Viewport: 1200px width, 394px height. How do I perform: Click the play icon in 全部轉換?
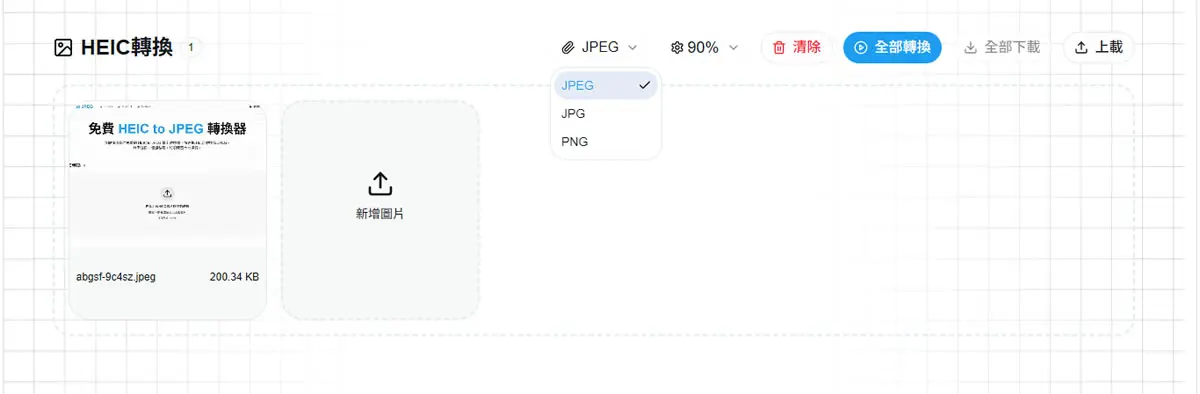click(860, 47)
